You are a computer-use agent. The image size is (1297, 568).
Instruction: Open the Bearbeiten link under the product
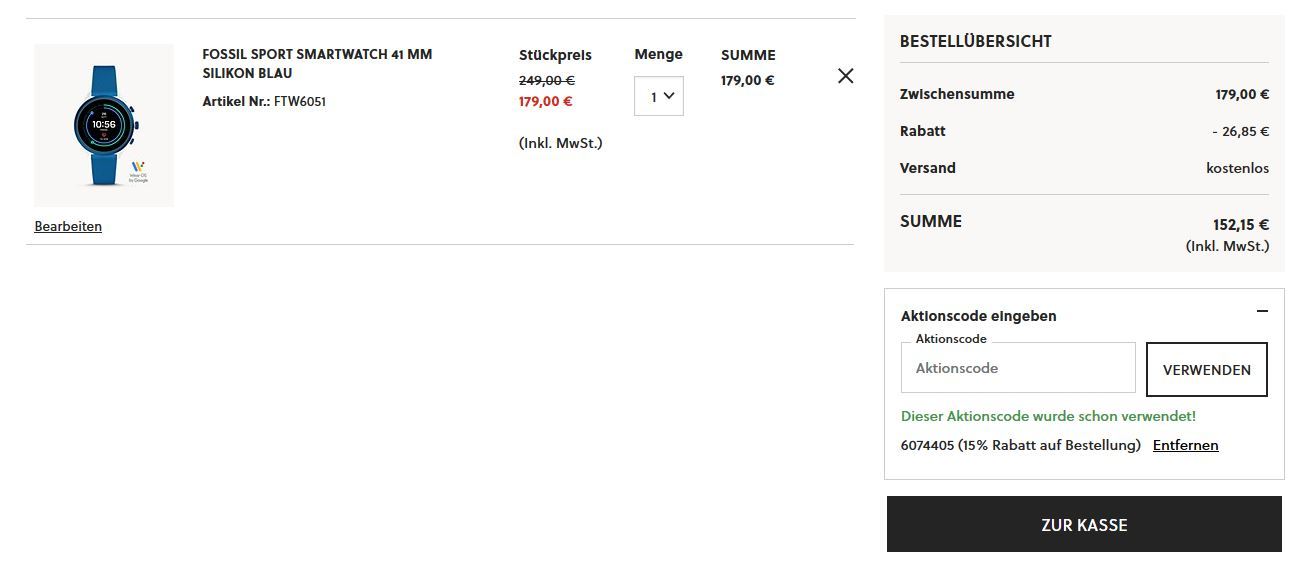pos(68,226)
